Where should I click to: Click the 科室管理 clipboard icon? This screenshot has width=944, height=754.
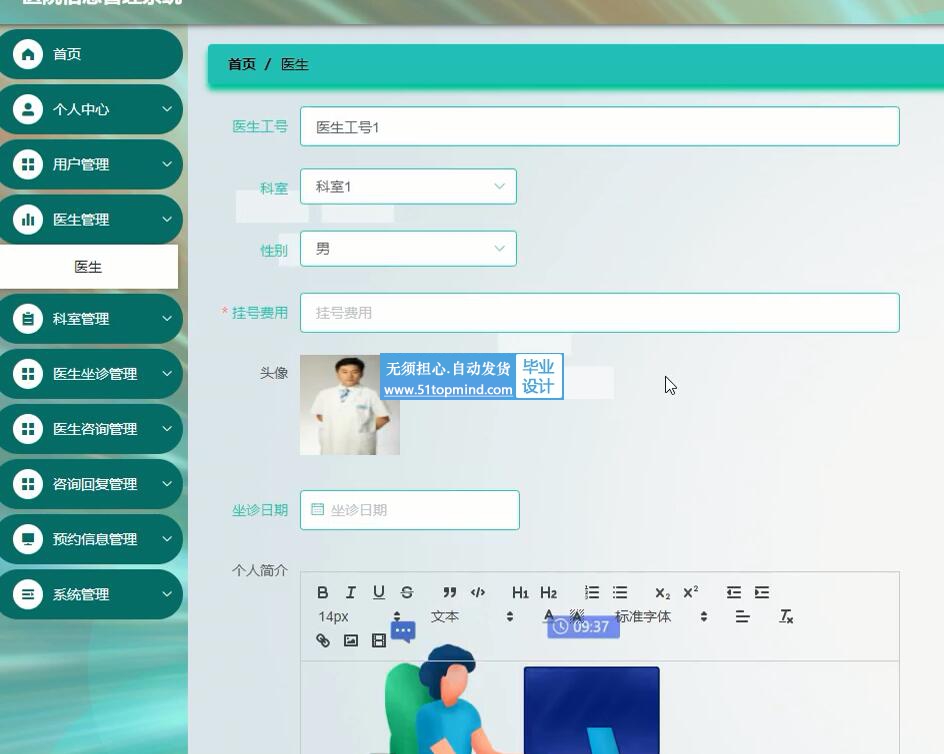(x=28, y=319)
